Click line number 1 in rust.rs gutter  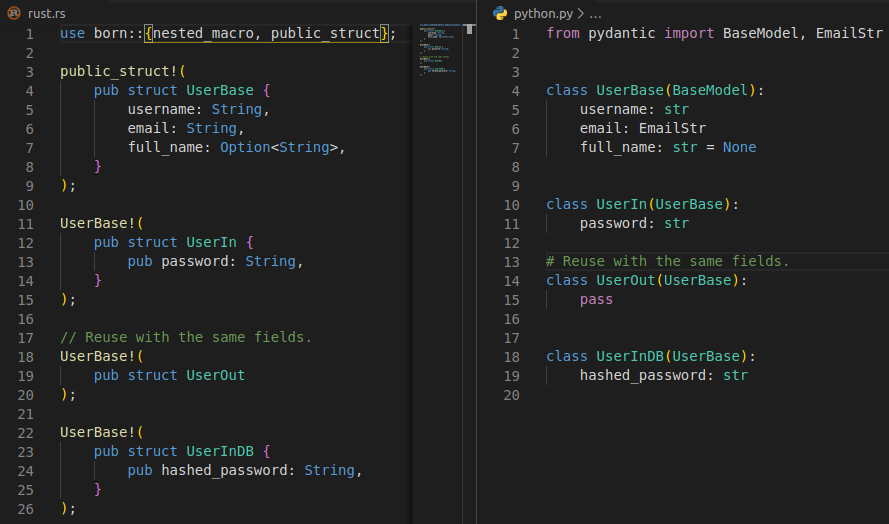[x=29, y=34]
